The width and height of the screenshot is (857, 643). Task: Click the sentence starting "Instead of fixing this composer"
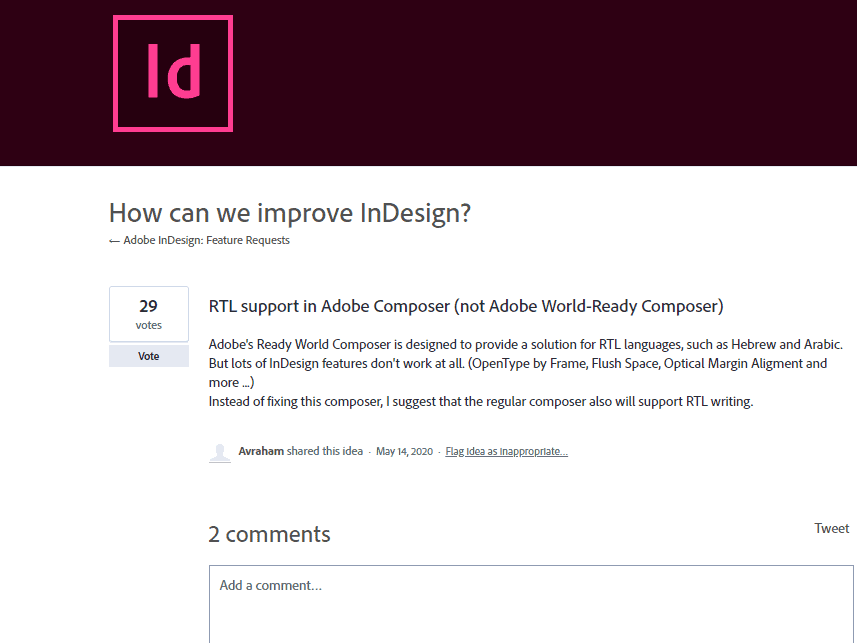(x=480, y=401)
